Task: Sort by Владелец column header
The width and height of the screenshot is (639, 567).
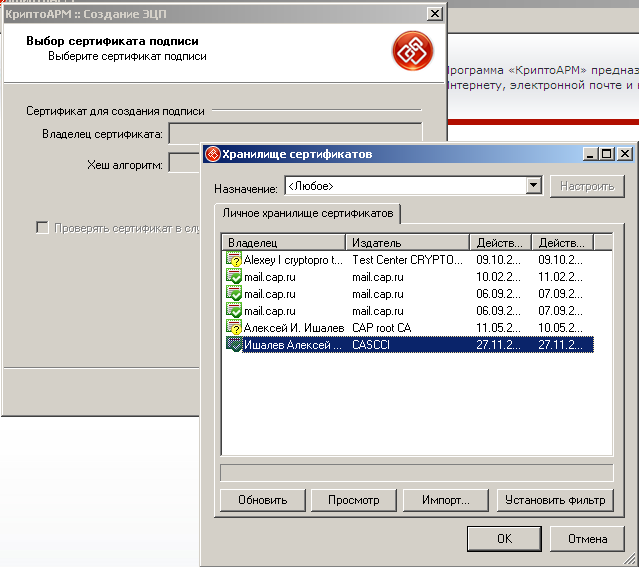Action: coord(284,243)
